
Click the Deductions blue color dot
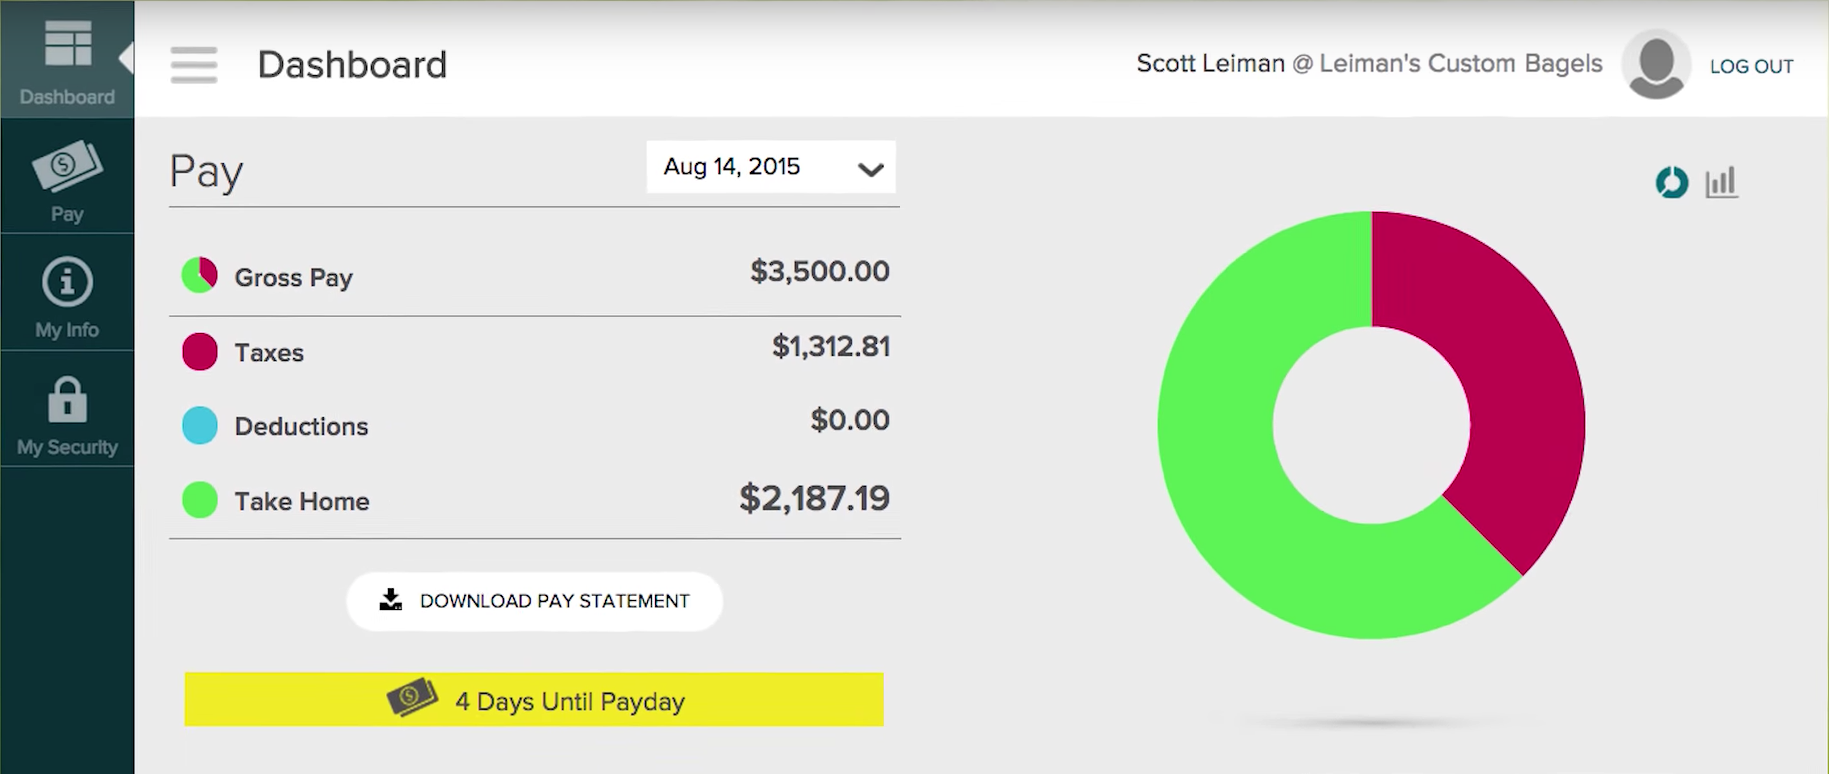200,426
